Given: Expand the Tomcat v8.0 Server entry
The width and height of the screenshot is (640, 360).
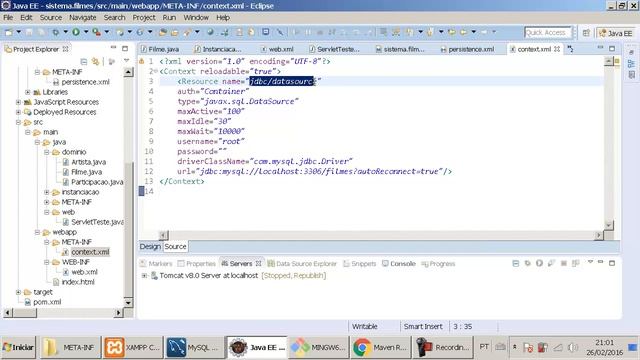Looking at the screenshot, I should (x=144, y=276).
